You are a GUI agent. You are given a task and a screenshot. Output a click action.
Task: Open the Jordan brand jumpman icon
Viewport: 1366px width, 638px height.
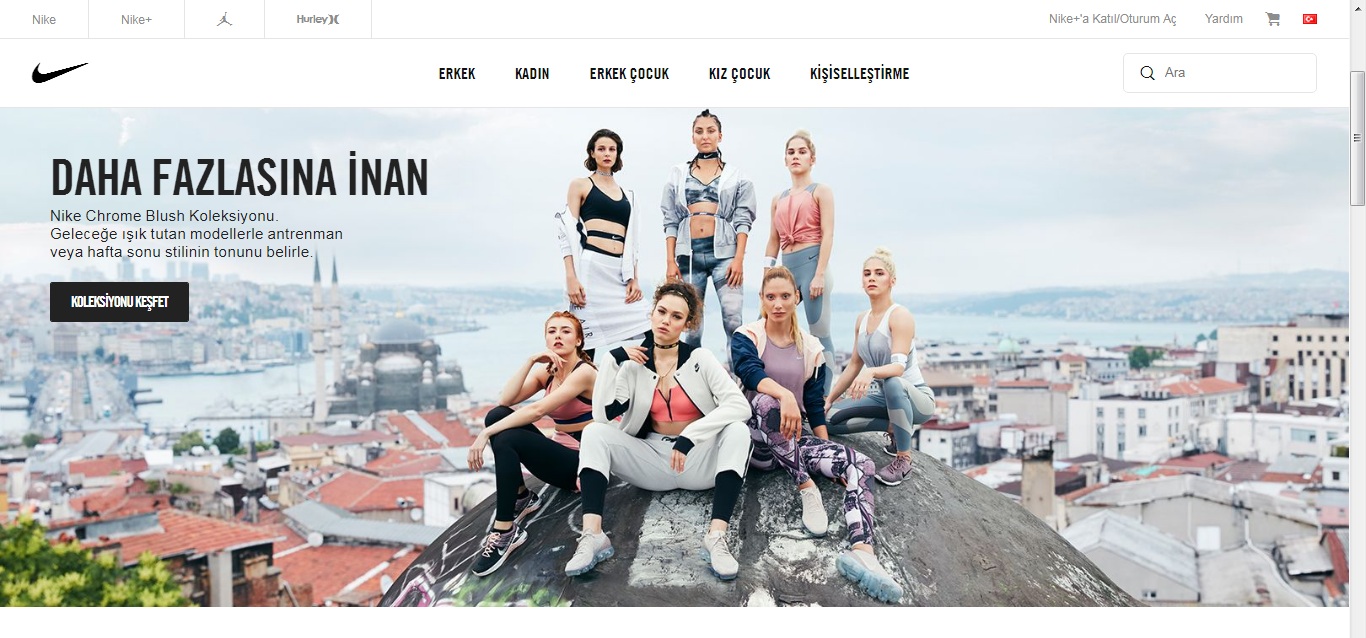pos(224,19)
